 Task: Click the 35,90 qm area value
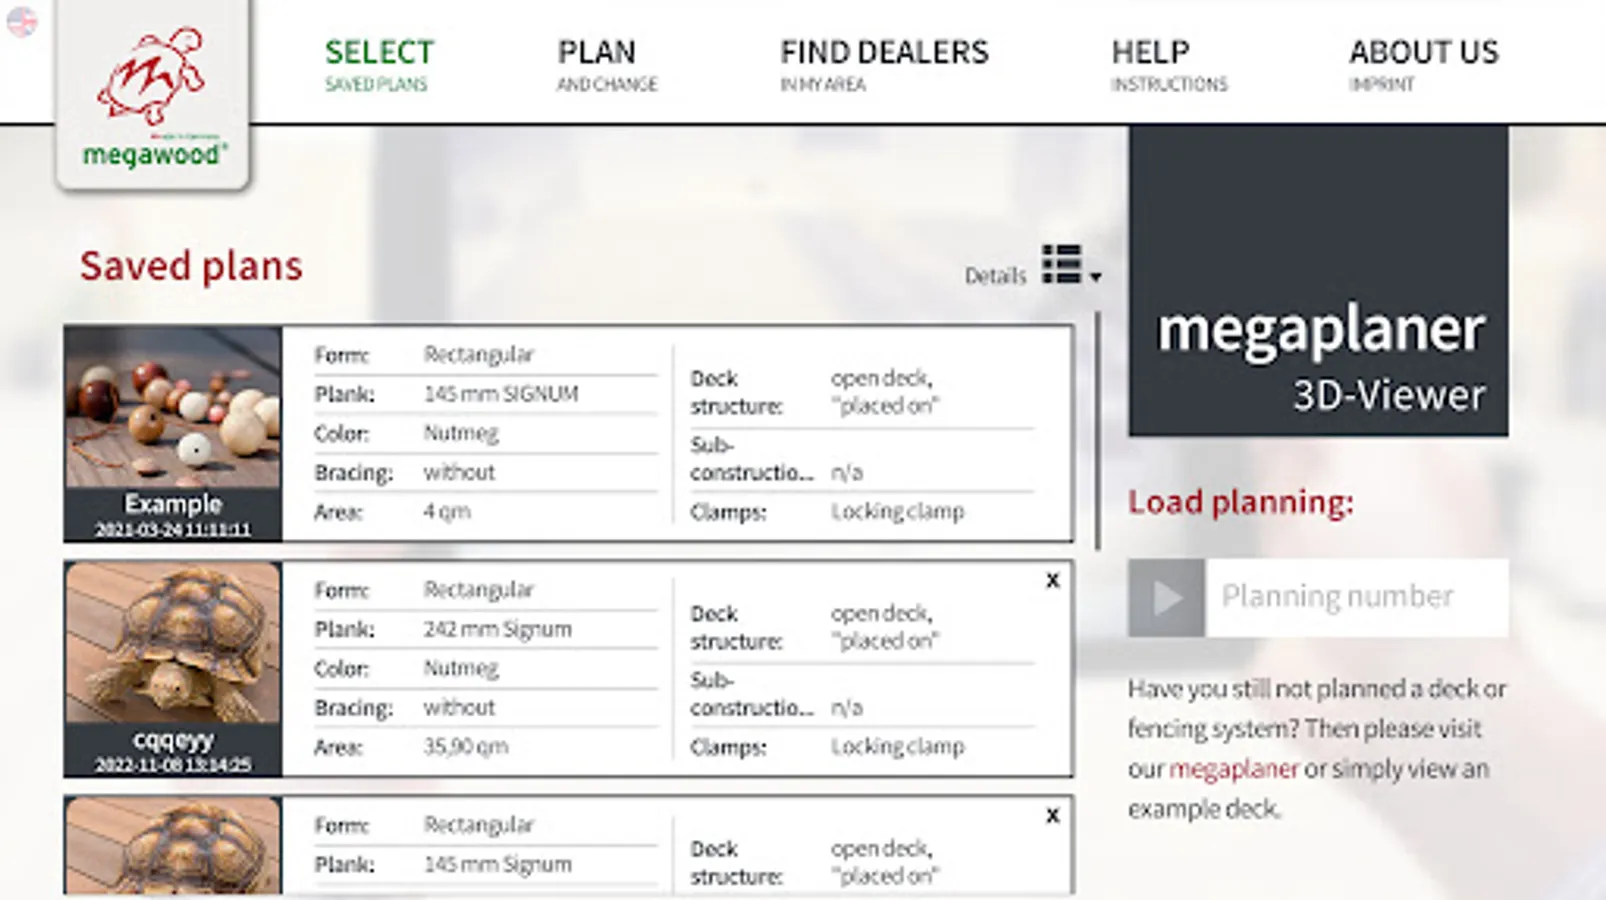[466, 747]
